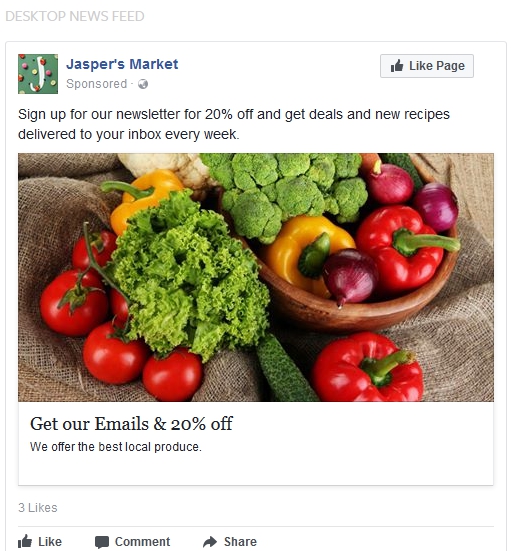Click the white link card area below the image

(256, 443)
